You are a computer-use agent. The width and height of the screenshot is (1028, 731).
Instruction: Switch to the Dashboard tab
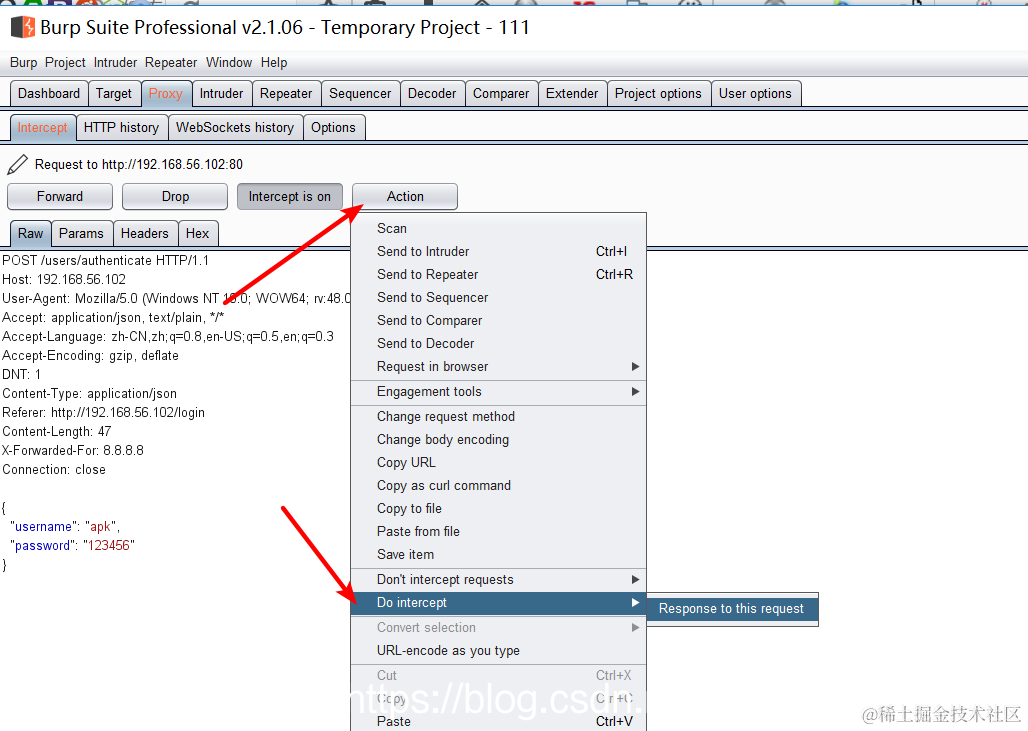(x=49, y=94)
